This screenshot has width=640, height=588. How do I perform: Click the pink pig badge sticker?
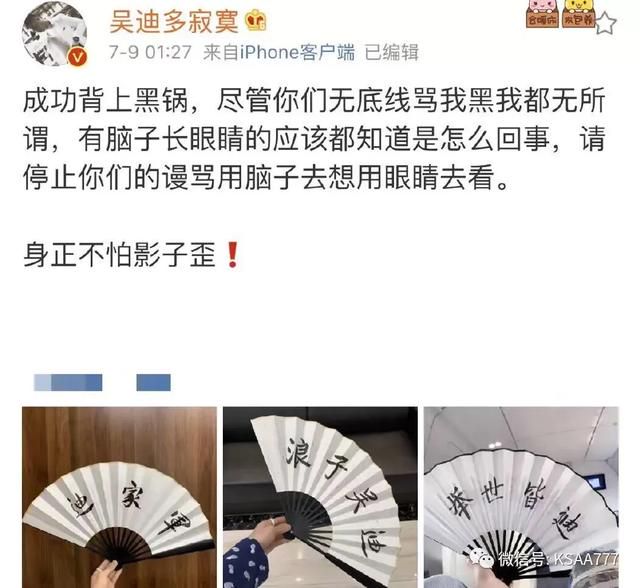pyautogui.click(x=542, y=13)
